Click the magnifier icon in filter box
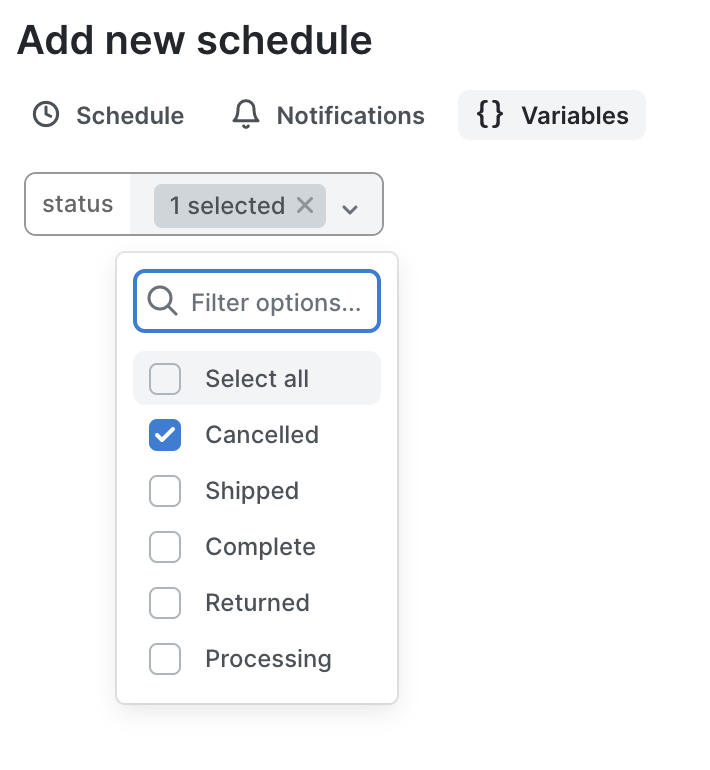The width and height of the screenshot is (710, 770). (161, 301)
